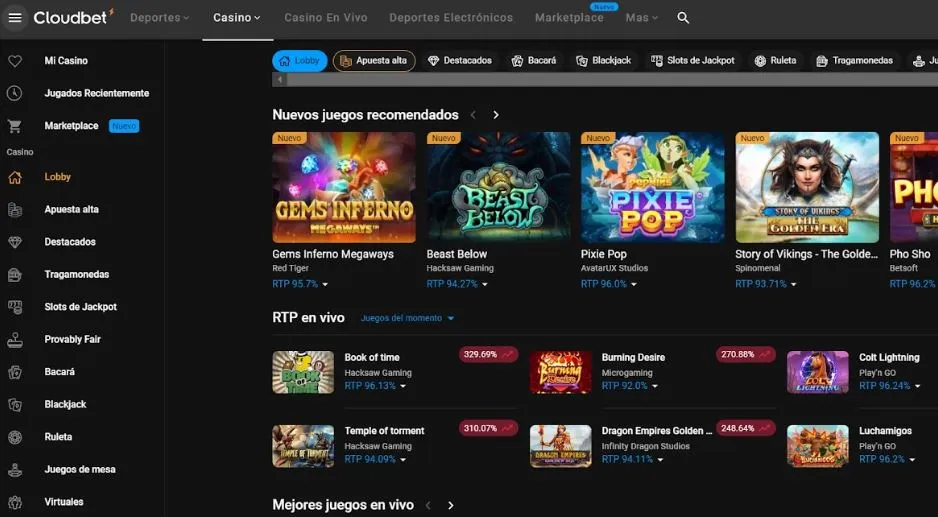Open Burning Desire game thumbnail
938x517 pixels.
pos(561,372)
